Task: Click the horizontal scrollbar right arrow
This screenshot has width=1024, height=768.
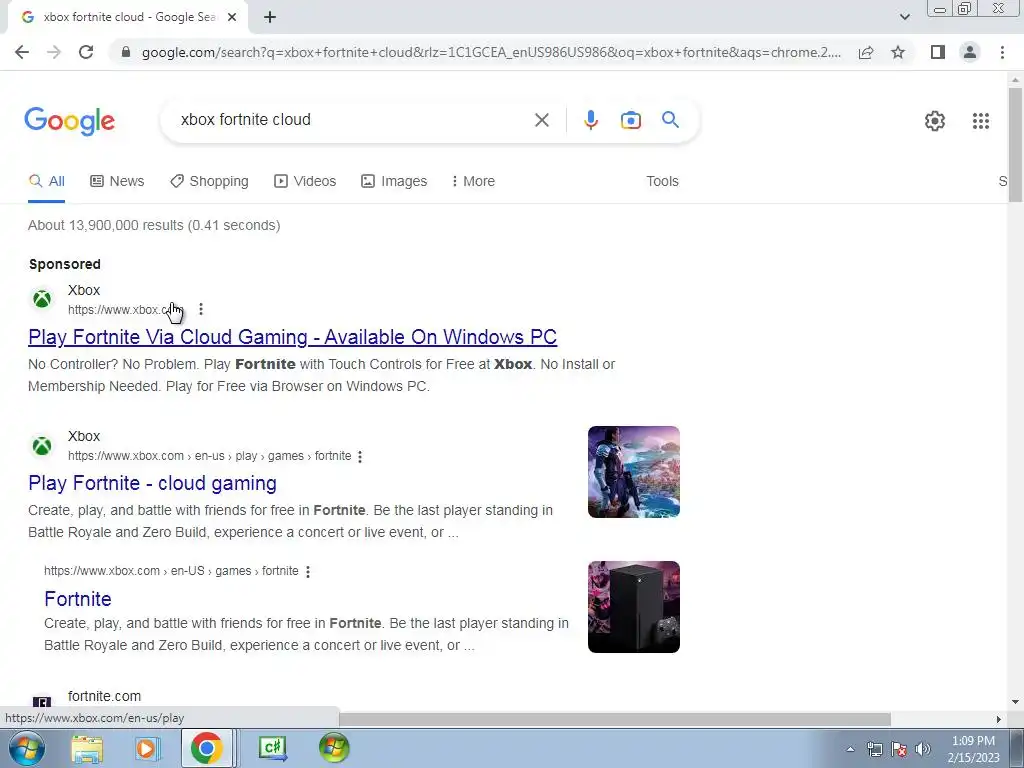Action: click(998, 719)
